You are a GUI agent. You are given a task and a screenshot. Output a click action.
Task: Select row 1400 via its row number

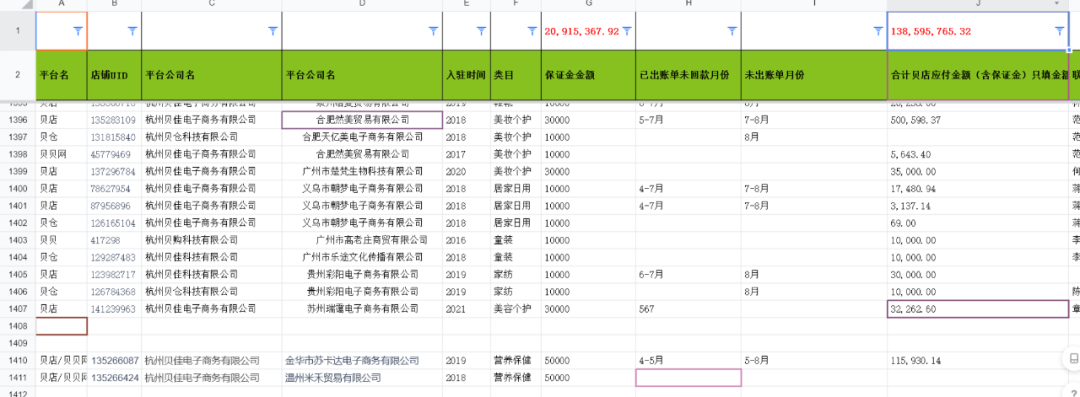click(17, 188)
